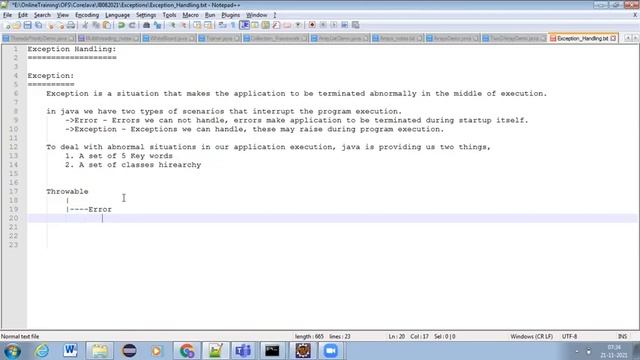Viewport: 640px width, 360px height.
Task: Save the document using the Save icon
Action: click(27, 25)
